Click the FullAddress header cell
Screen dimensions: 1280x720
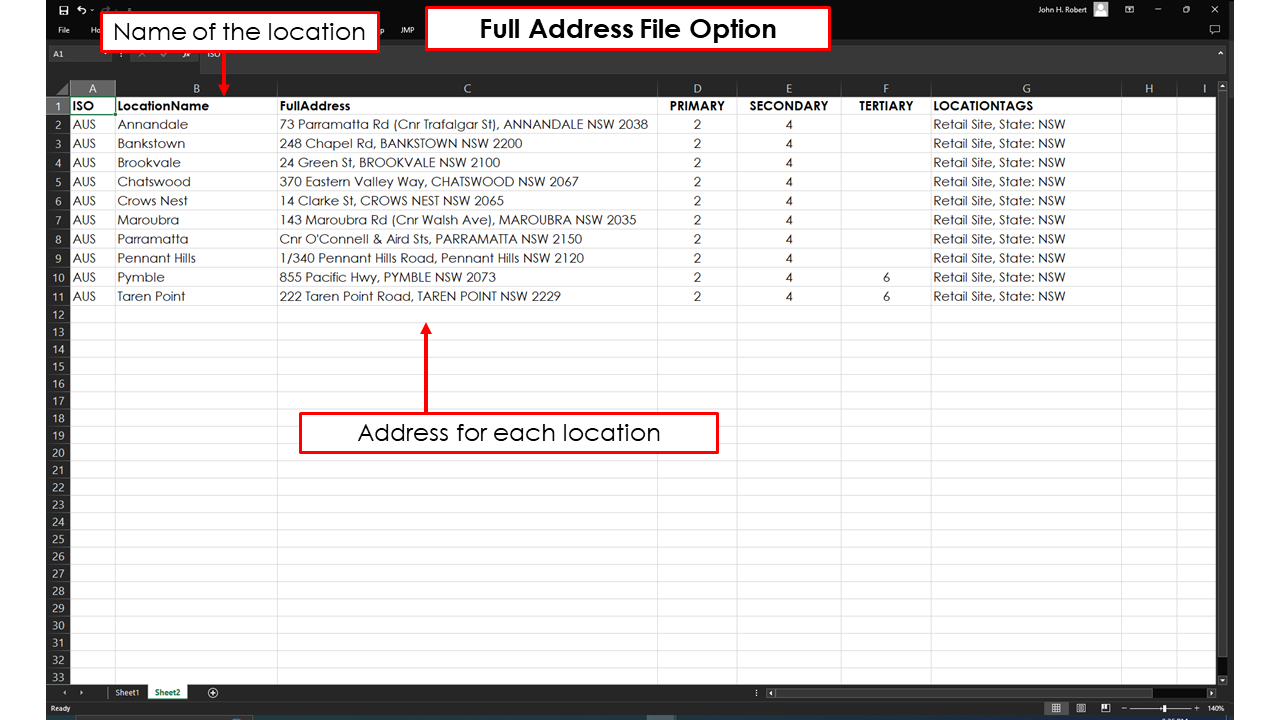(467, 106)
